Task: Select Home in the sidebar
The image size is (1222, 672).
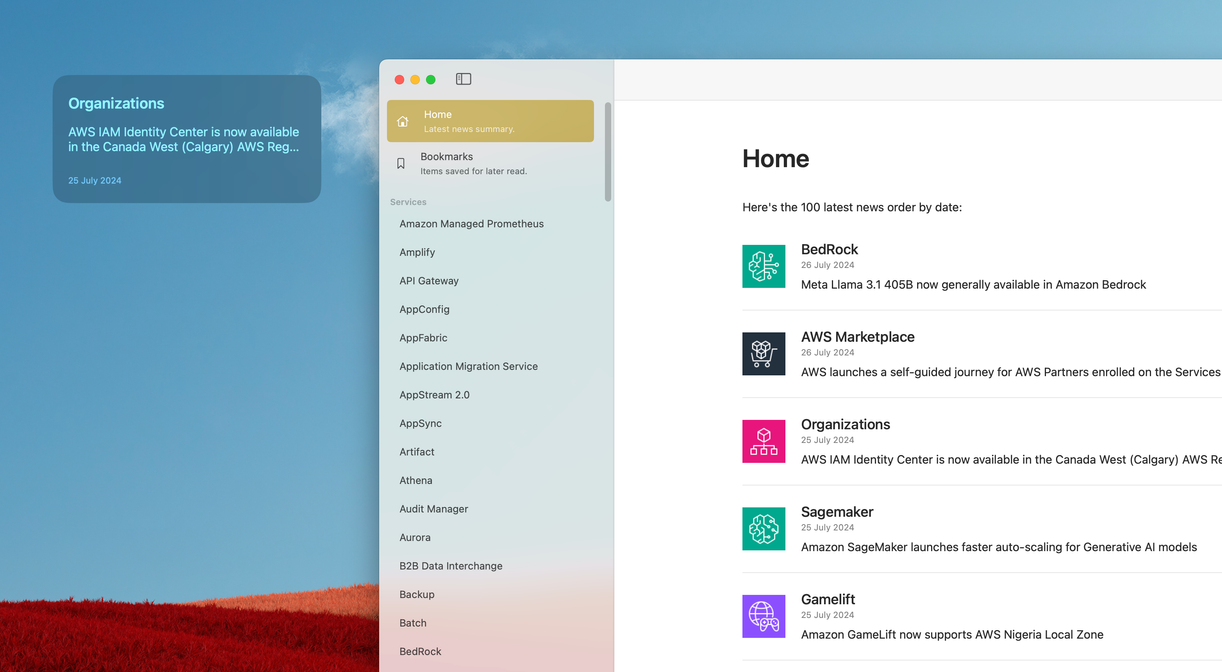Action: (490, 121)
